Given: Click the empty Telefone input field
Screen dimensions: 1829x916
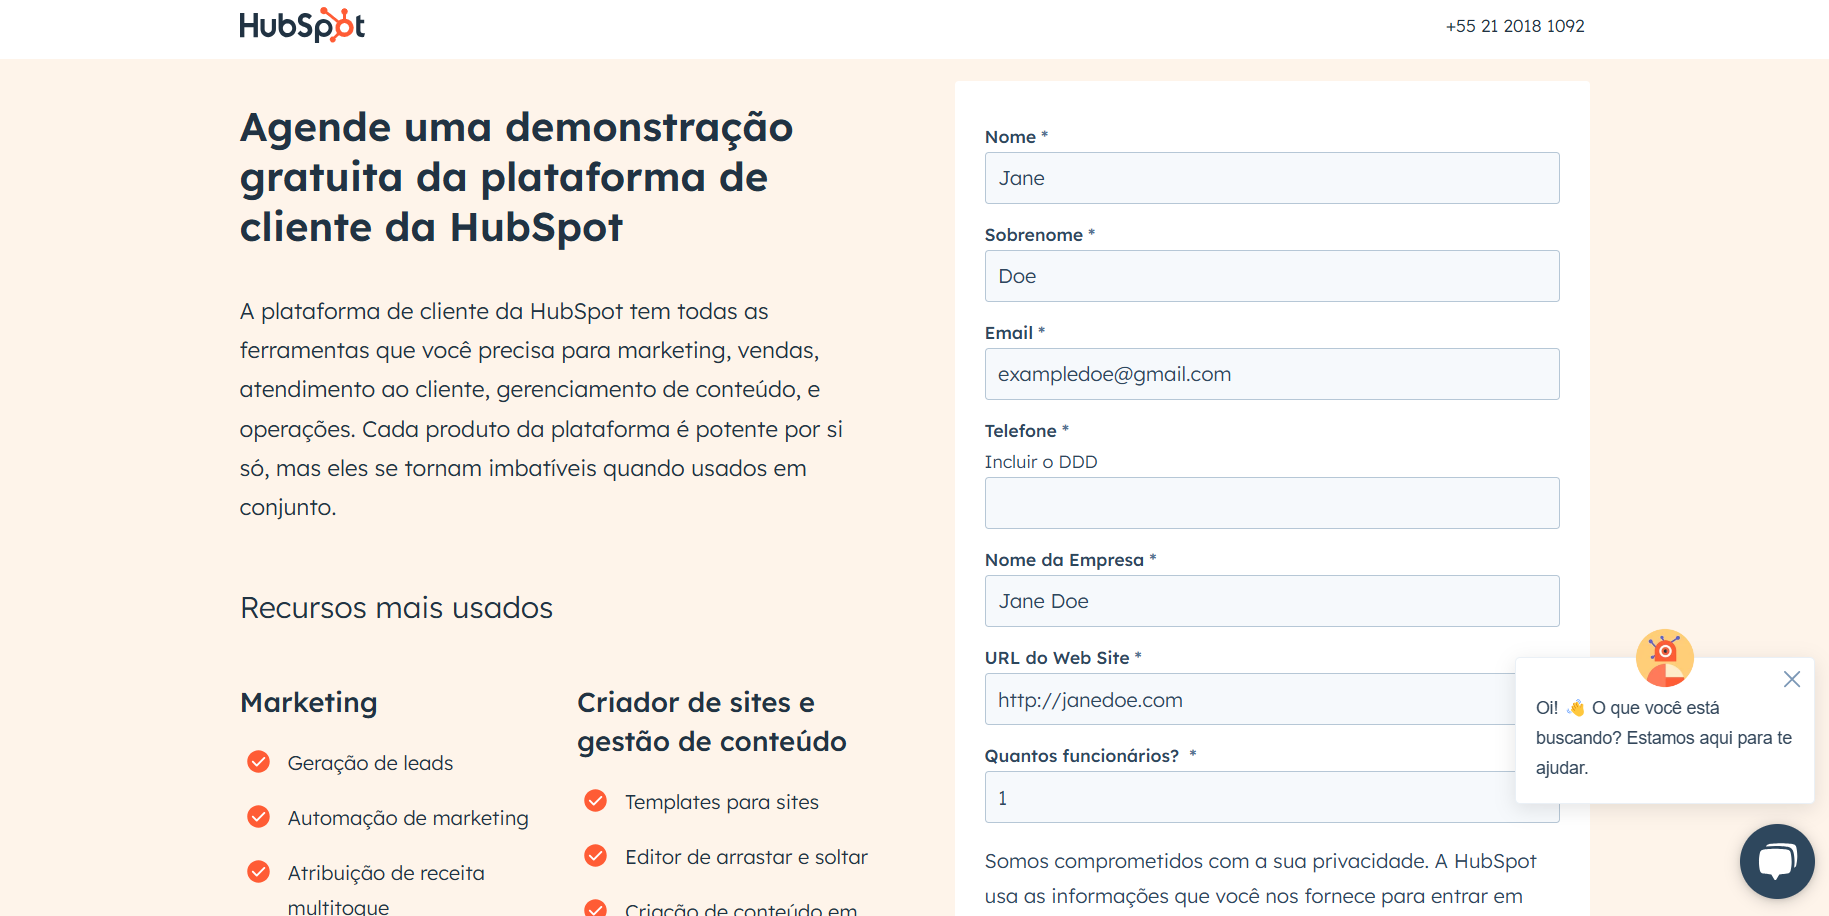Looking at the screenshot, I should [x=1272, y=503].
